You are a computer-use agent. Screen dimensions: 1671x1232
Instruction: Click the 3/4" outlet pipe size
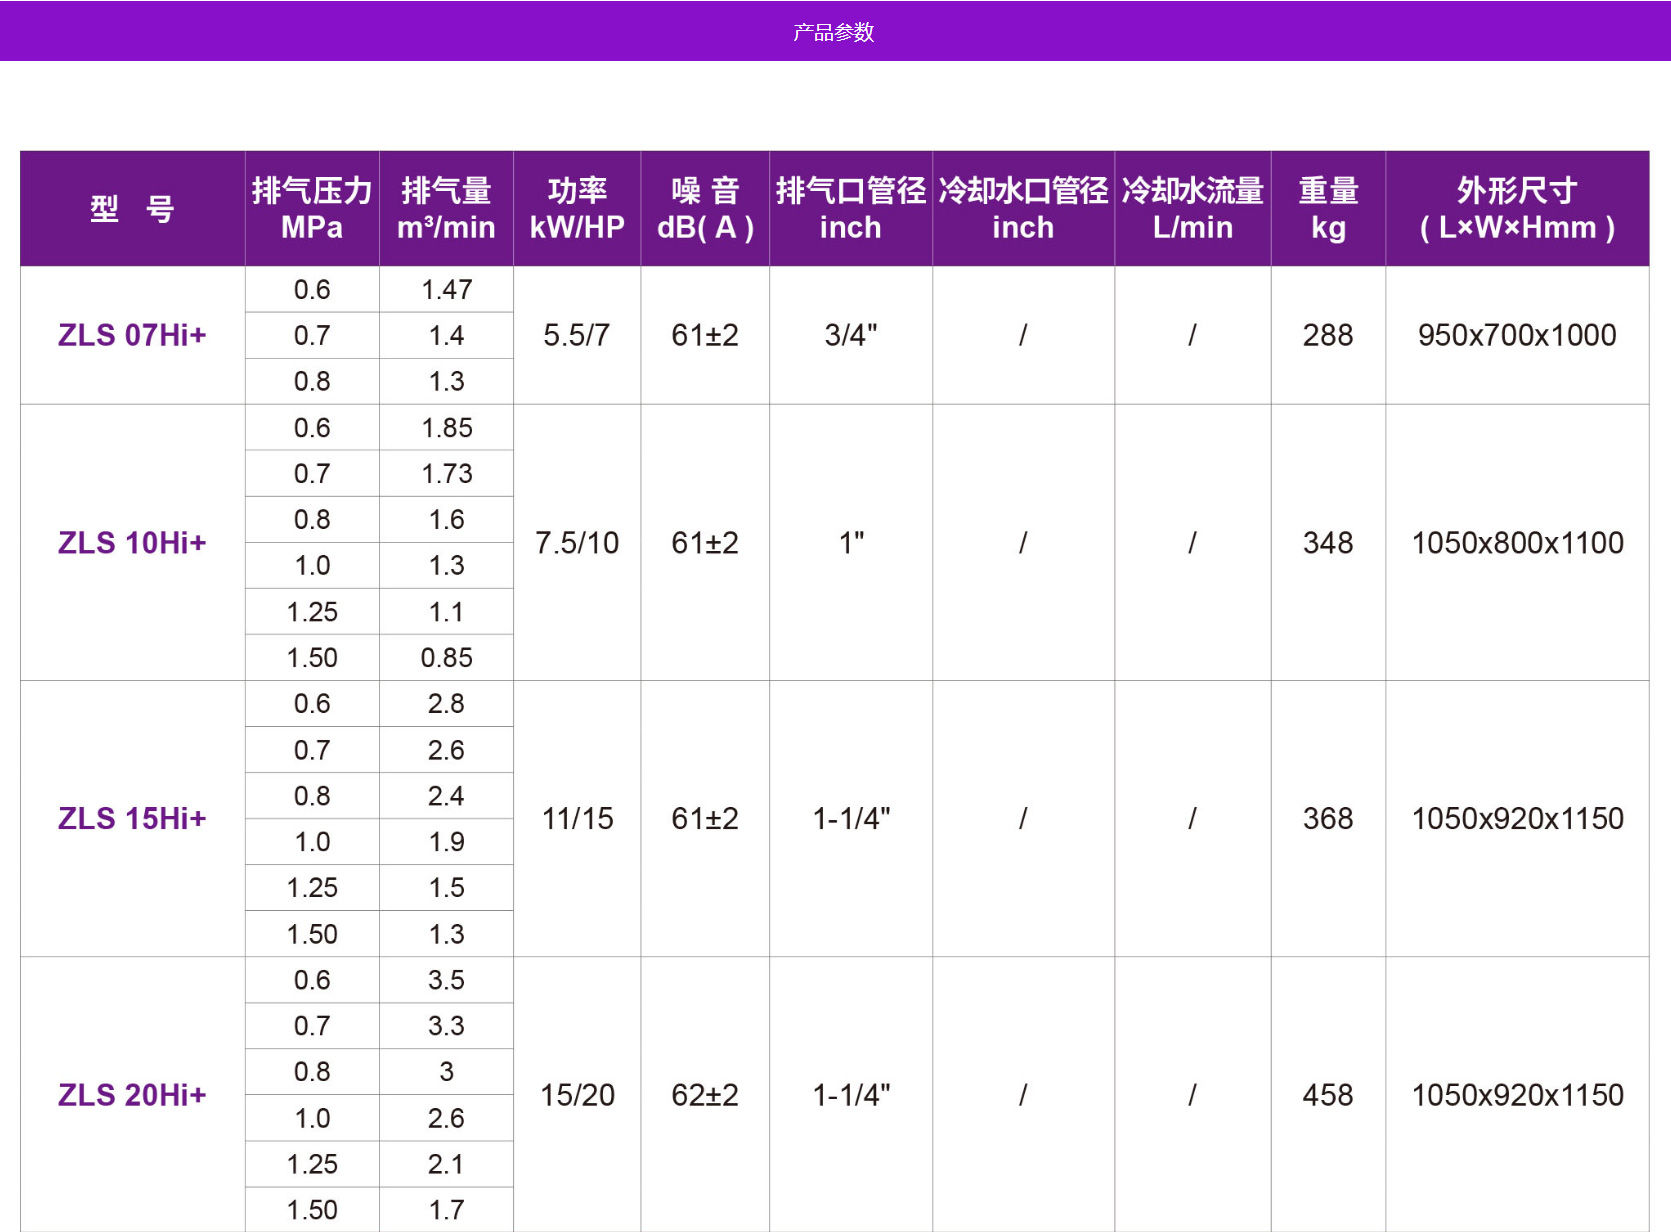coord(851,335)
